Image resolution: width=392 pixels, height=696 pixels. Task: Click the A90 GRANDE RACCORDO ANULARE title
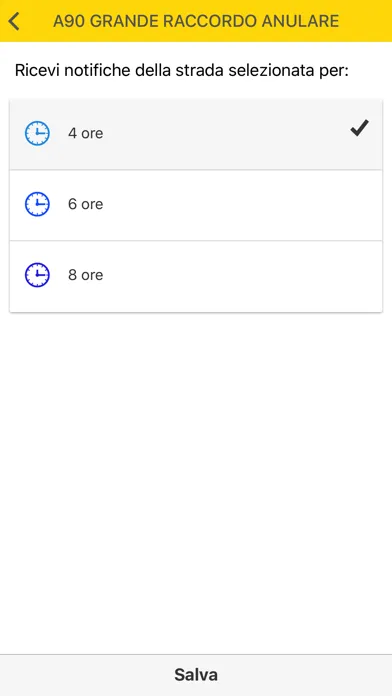196,21
